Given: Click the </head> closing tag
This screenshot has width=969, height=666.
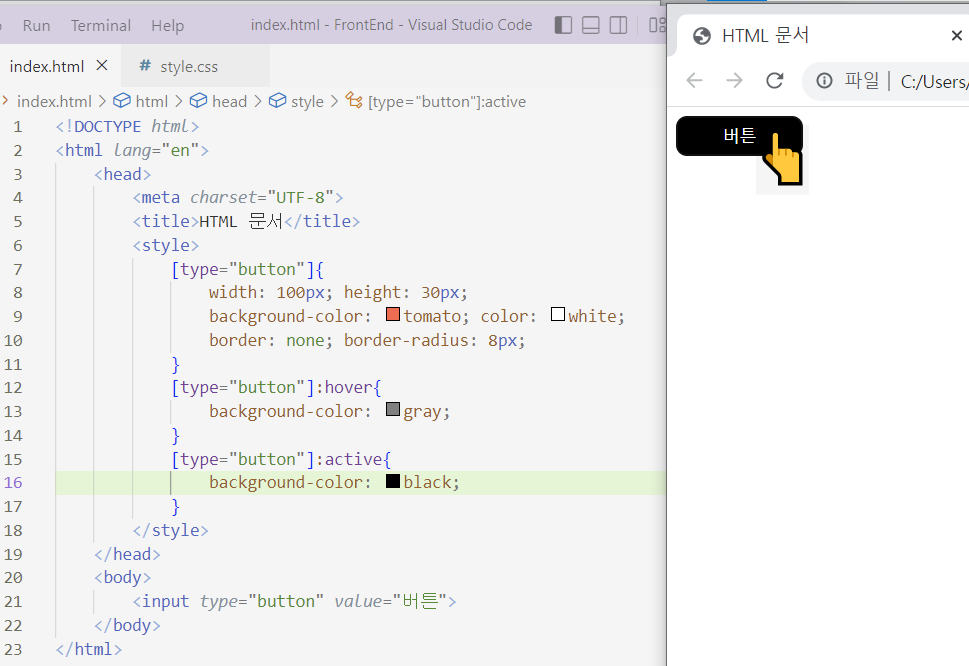Looking at the screenshot, I should point(127,554).
